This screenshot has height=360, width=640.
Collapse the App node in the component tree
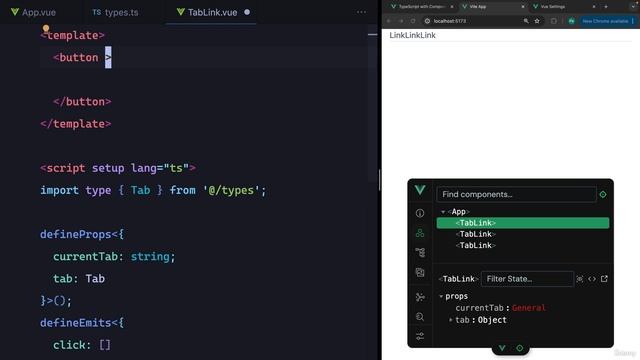[x=443, y=212]
